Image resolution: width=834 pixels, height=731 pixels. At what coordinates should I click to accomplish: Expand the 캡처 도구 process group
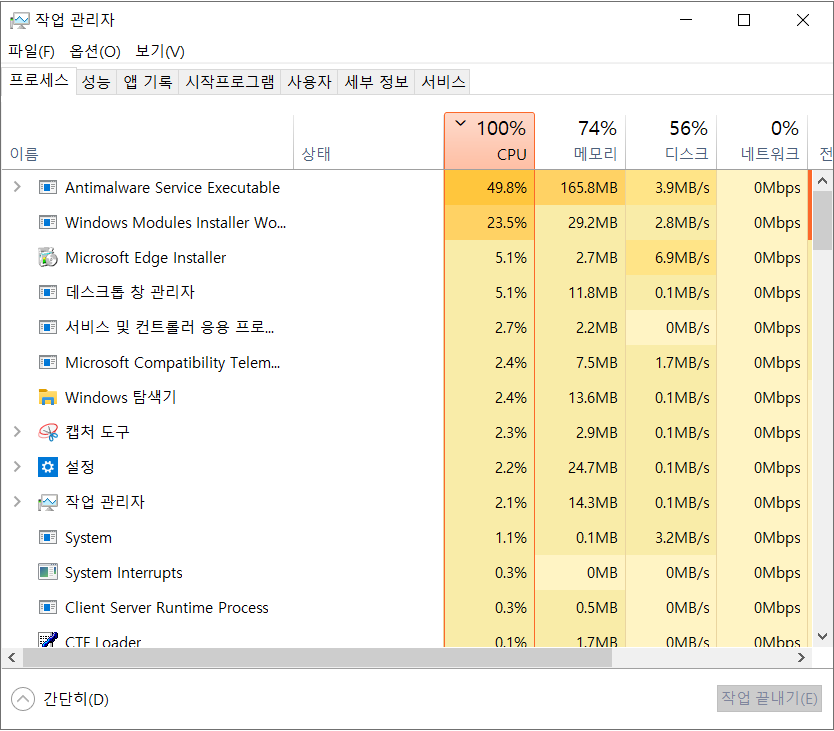17,431
